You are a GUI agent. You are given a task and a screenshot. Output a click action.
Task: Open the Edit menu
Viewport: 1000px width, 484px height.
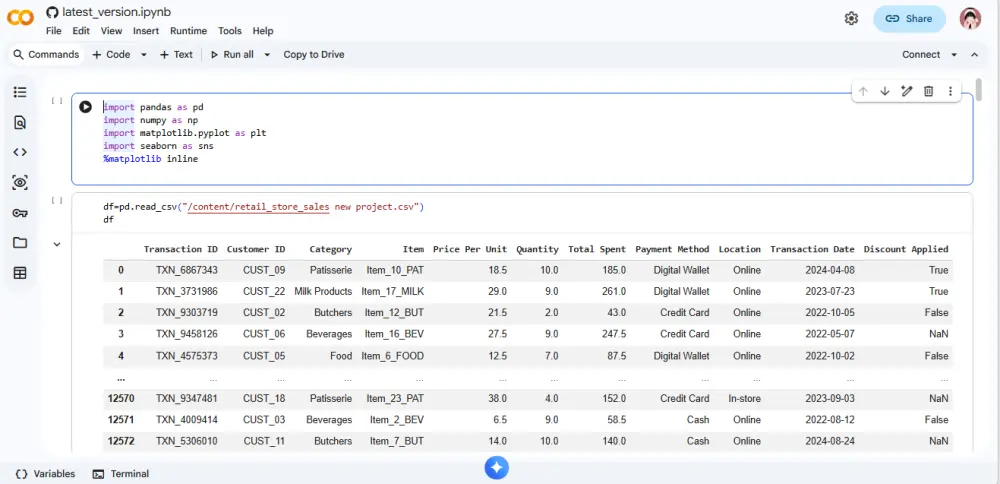tap(81, 31)
